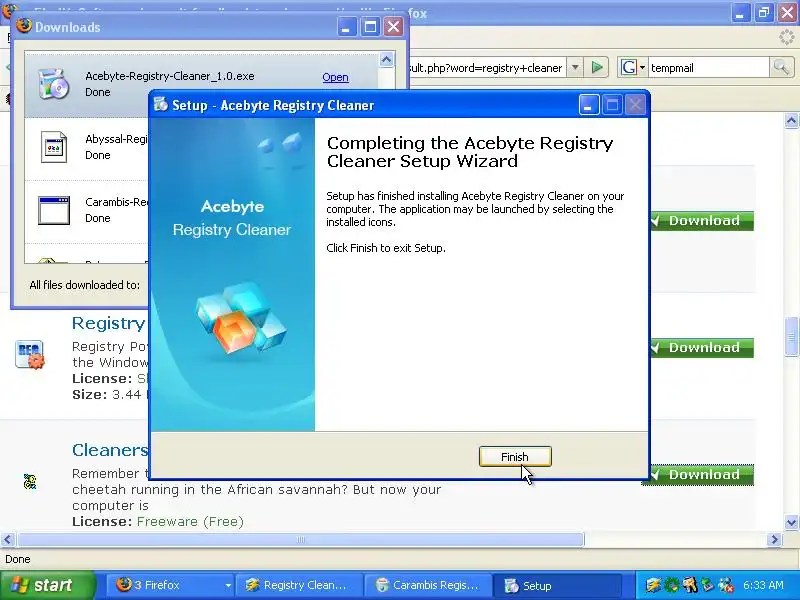Click the page vertical scrollbar down arrow
The image size is (800, 600).
[x=791, y=522]
